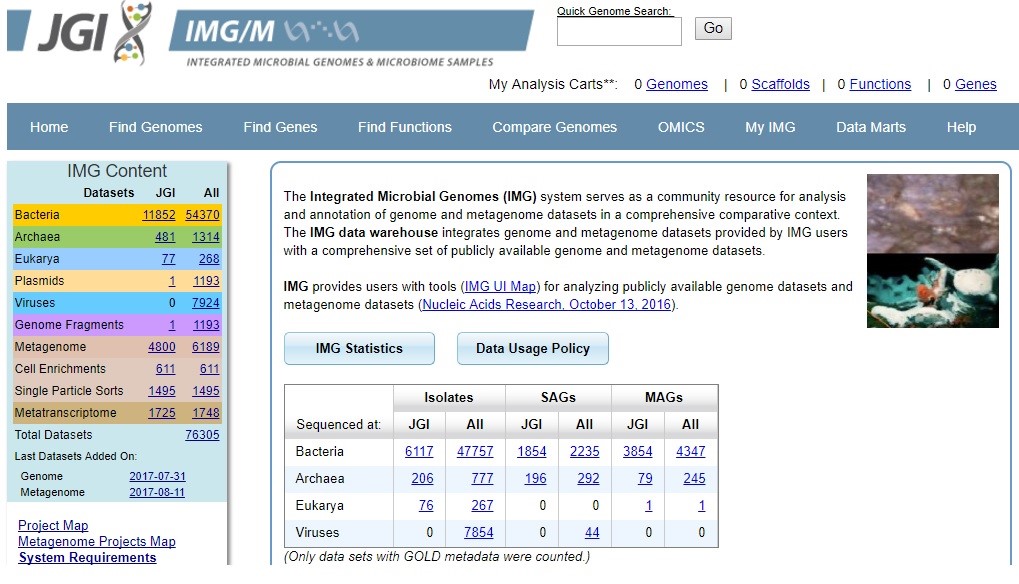Open Eukarya Isolates All count 267
Image resolution: width=1019 pixels, height=584 pixels.
(x=482, y=505)
